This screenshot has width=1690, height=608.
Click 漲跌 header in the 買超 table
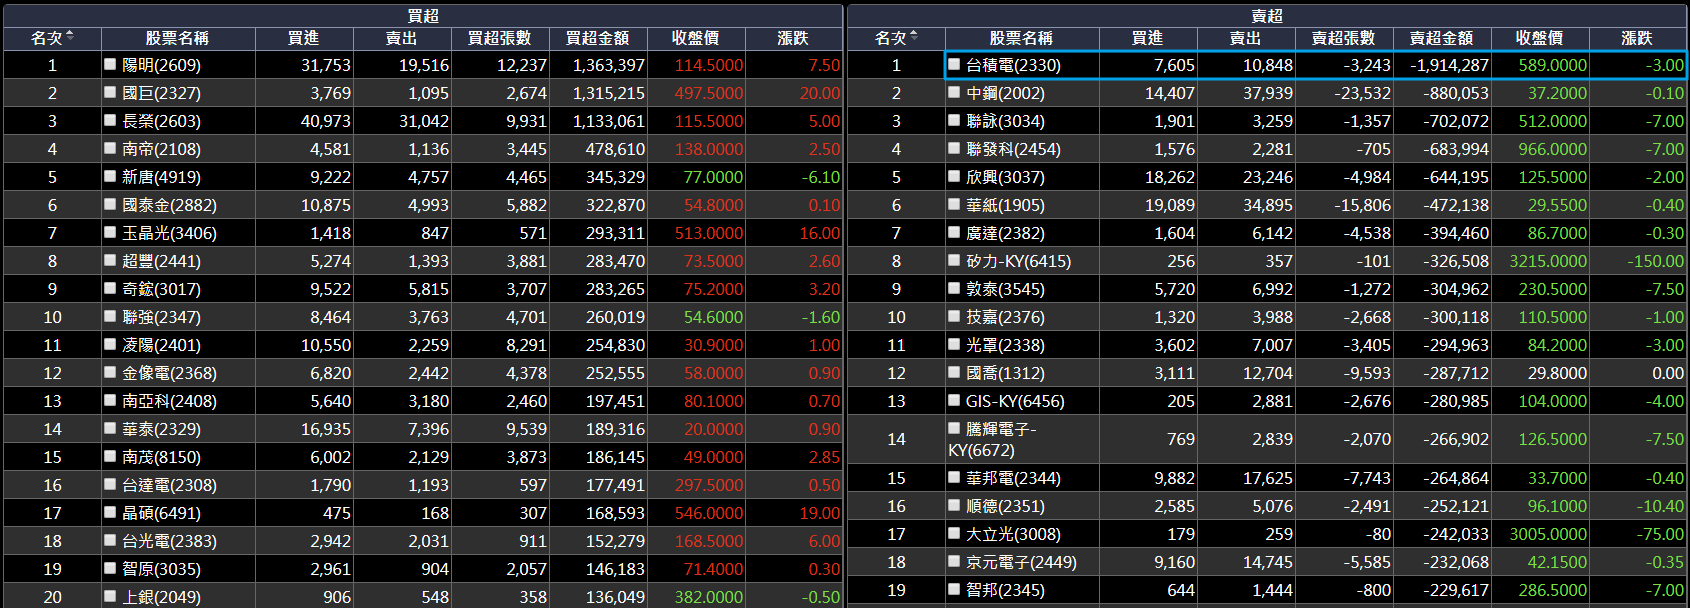click(x=793, y=38)
